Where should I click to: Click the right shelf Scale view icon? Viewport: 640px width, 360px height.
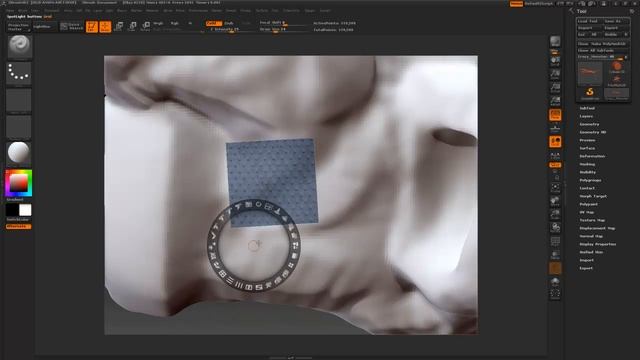pyautogui.click(x=555, y=214)
